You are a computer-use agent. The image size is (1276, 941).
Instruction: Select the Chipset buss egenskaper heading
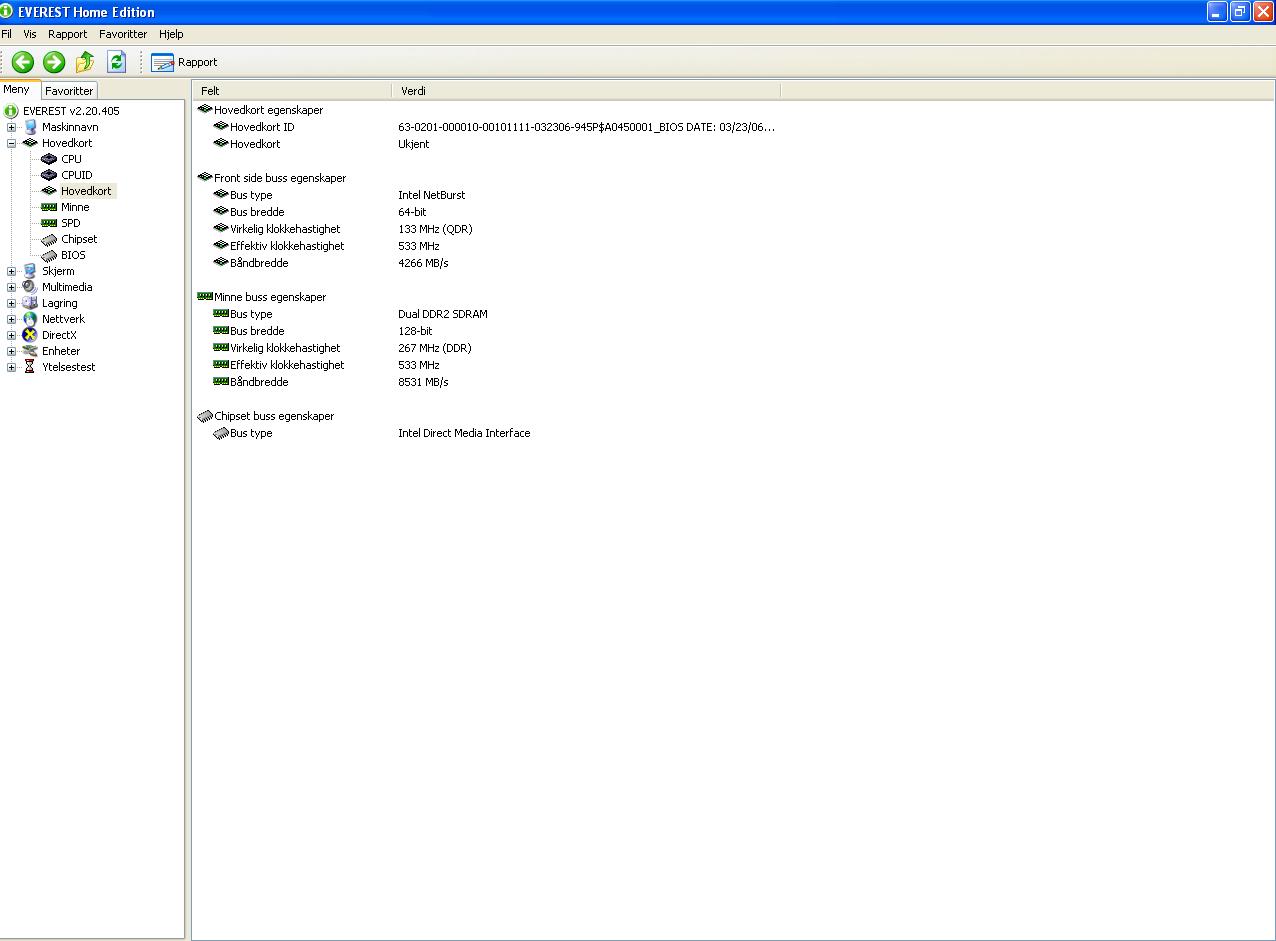click(275, 416)
